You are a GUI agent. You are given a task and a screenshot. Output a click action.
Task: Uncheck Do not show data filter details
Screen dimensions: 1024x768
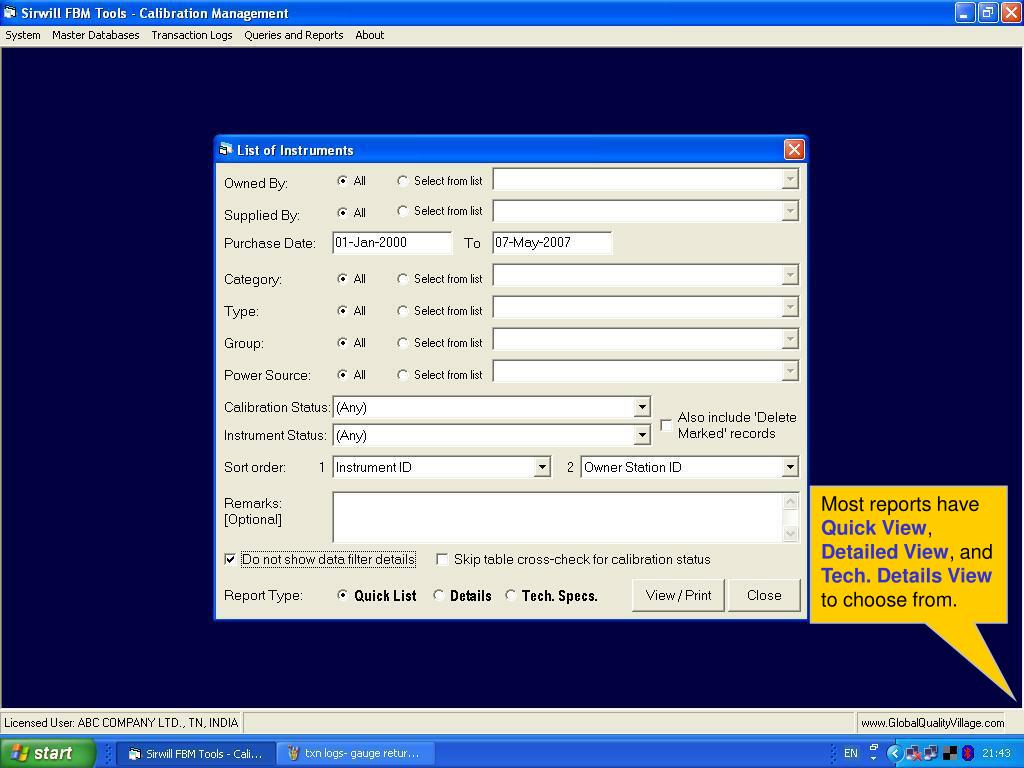230,559
